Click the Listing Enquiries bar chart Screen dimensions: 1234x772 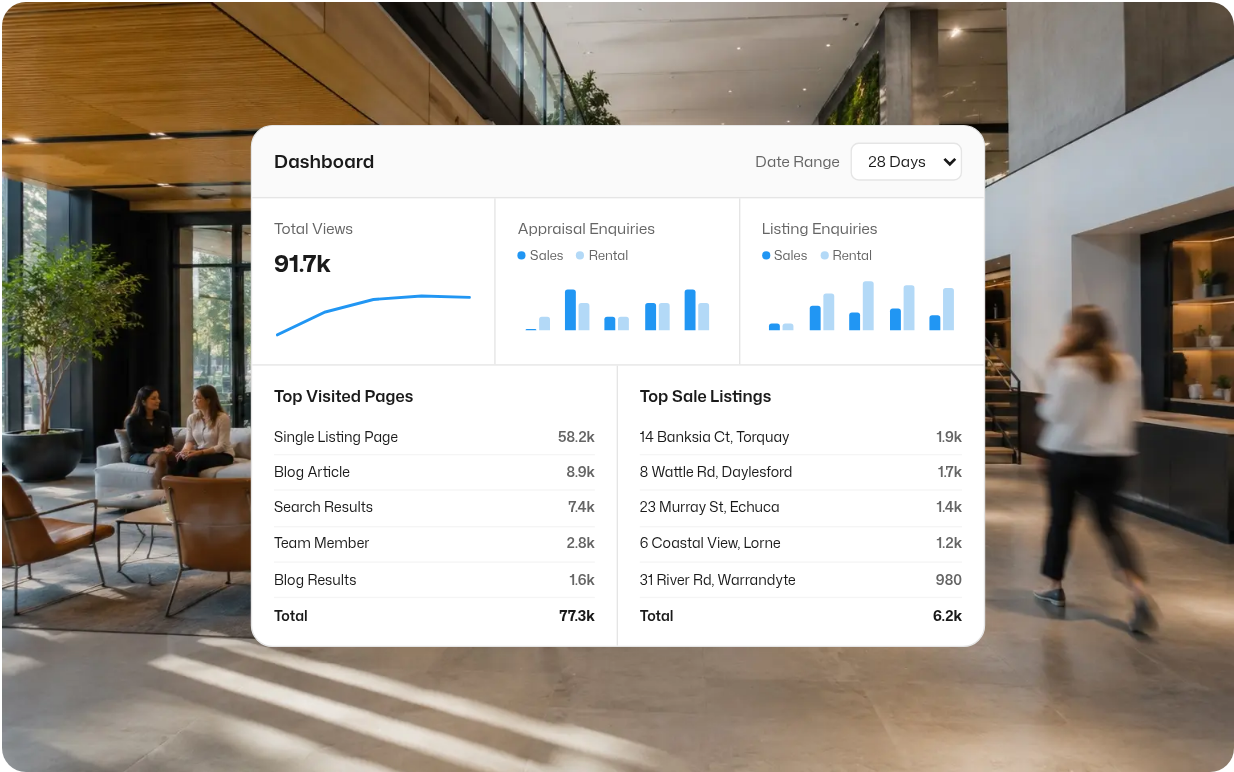(x=861, y=306)
